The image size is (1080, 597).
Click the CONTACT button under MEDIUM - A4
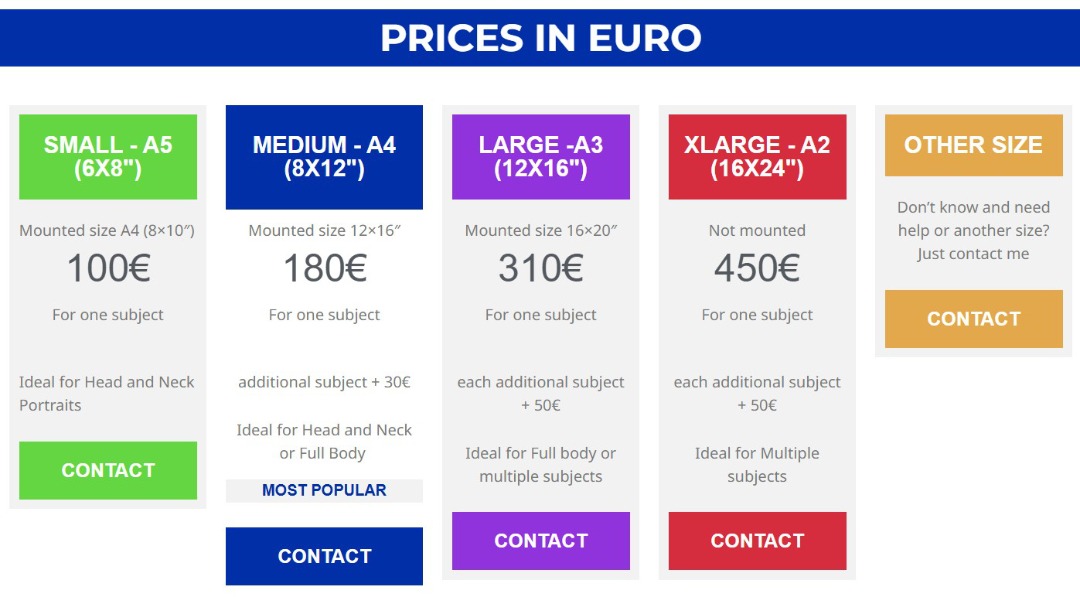(324, 555)
